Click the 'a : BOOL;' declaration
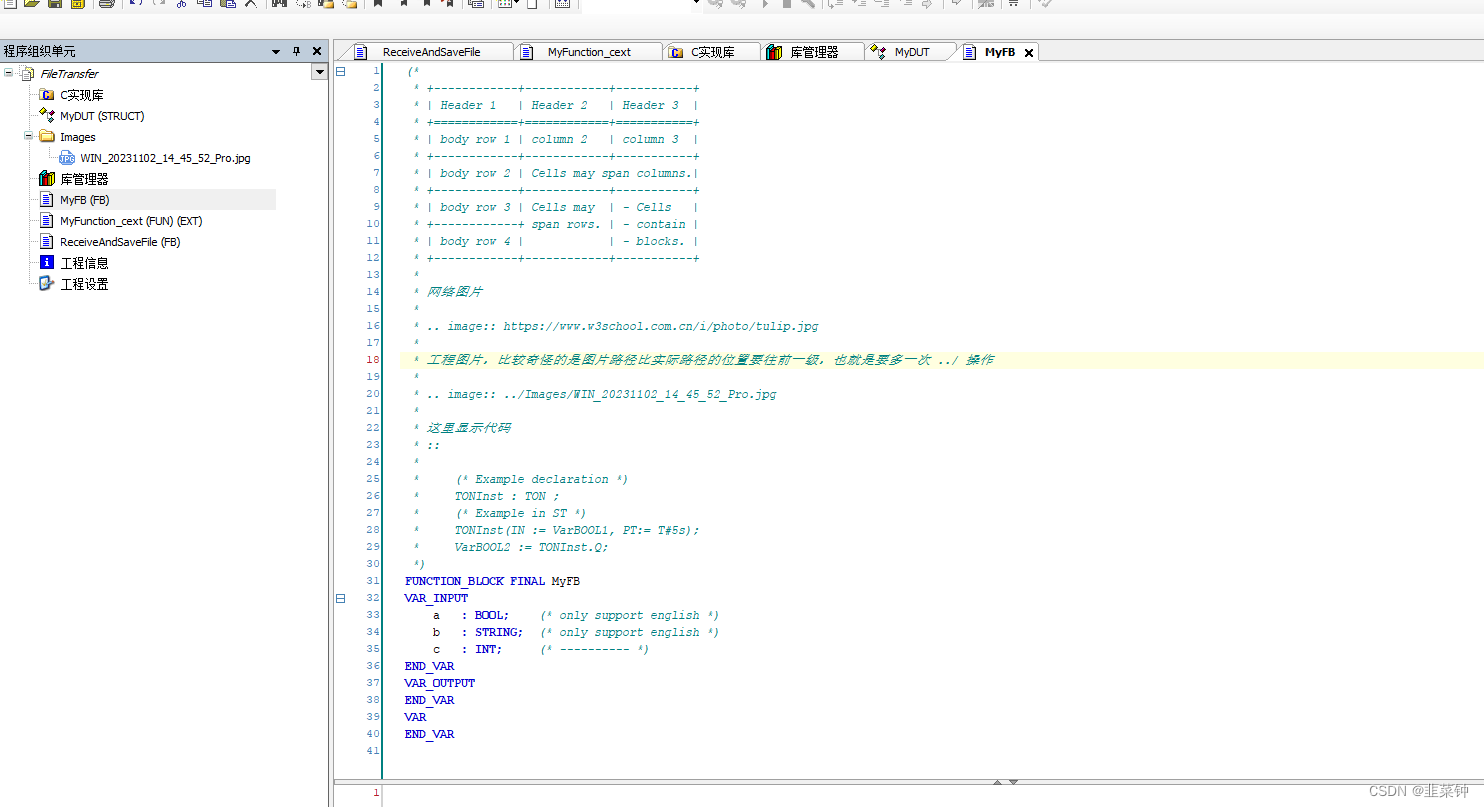This screenshot has width=1484, height=807. point(471,615)
